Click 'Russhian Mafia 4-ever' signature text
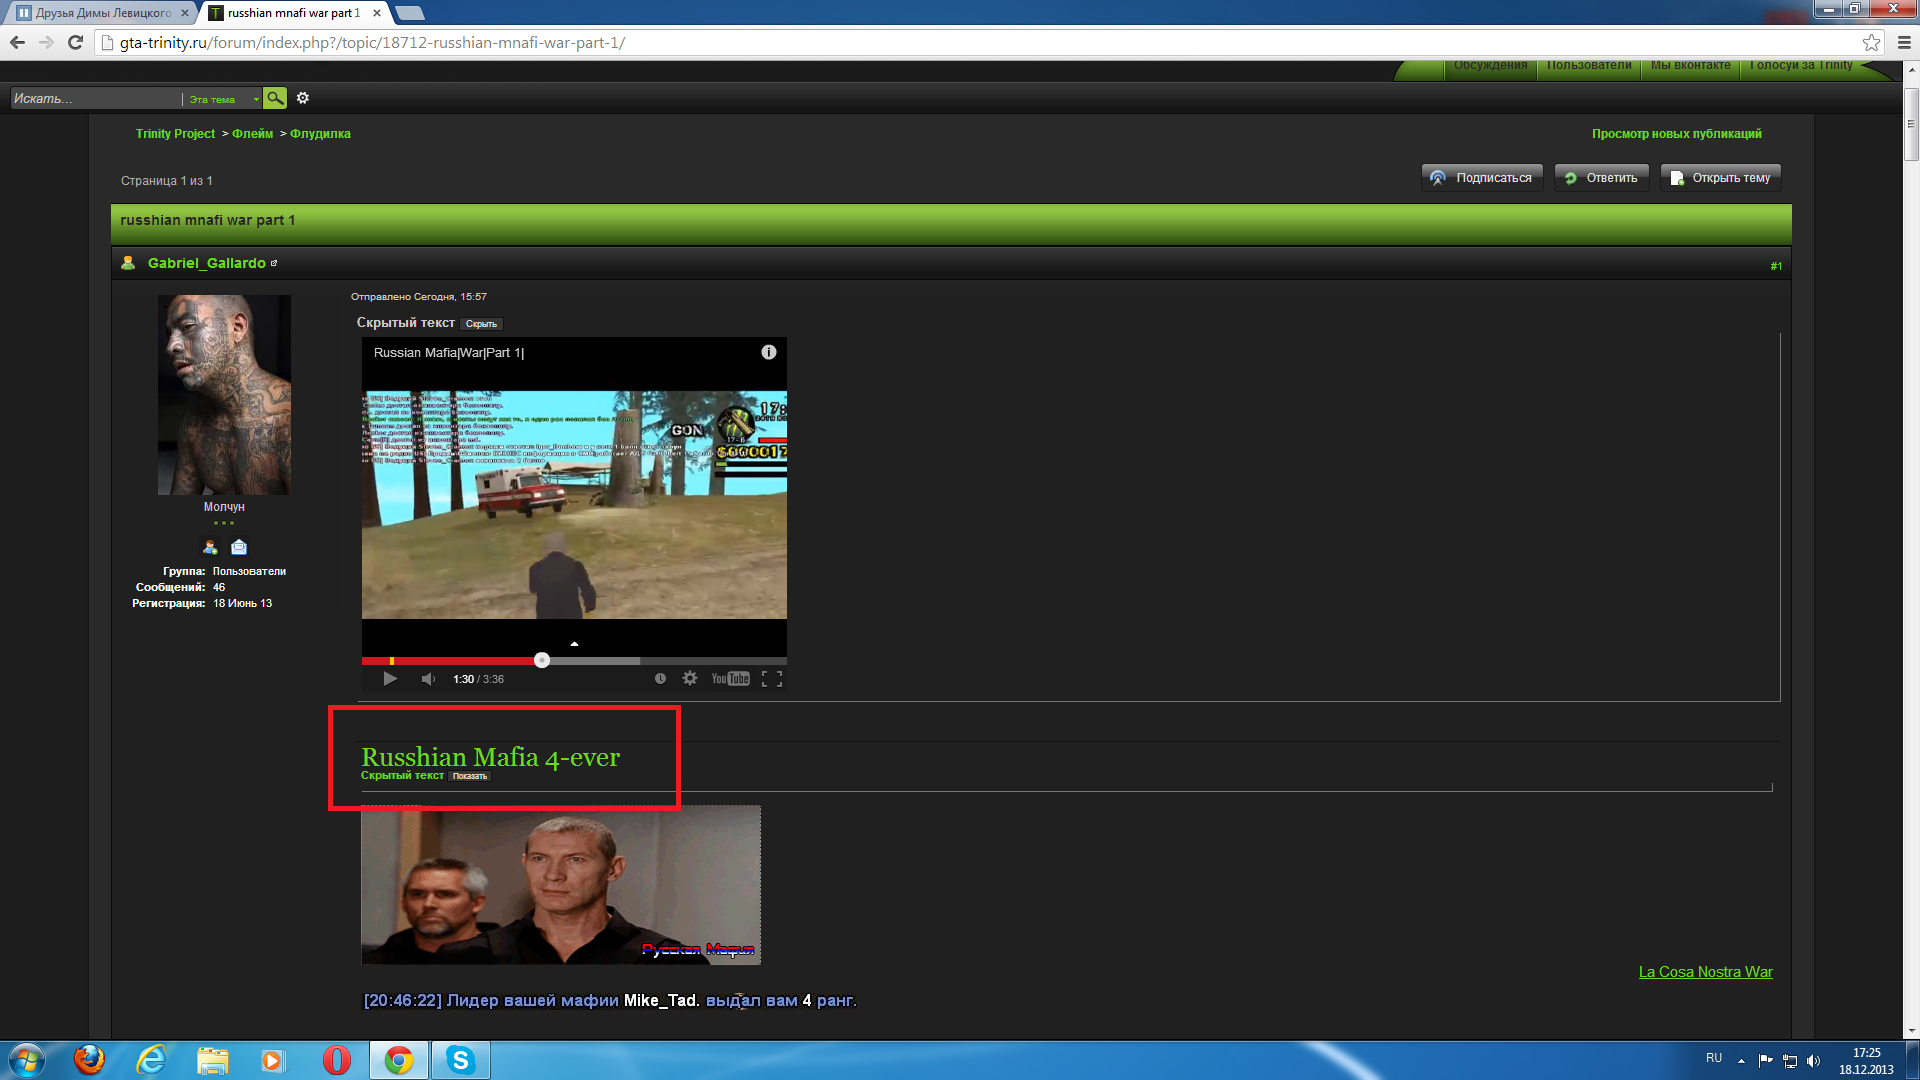 (490, 757)
